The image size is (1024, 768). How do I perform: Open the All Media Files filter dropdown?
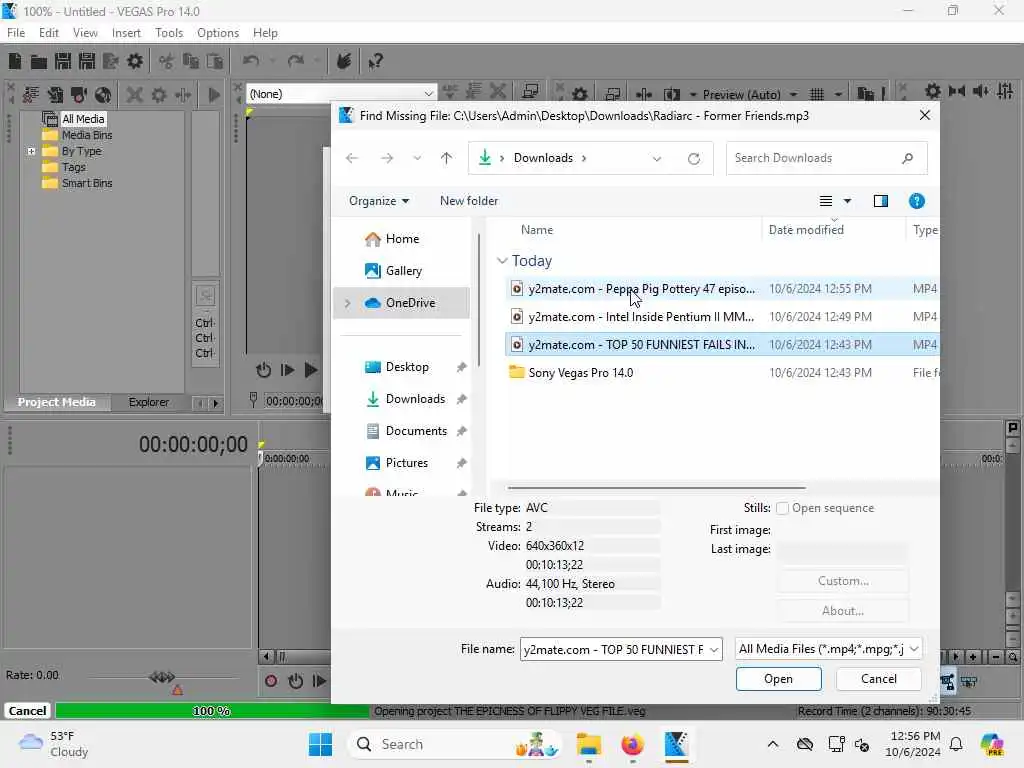pyautogui.click(x=914, y=649)
